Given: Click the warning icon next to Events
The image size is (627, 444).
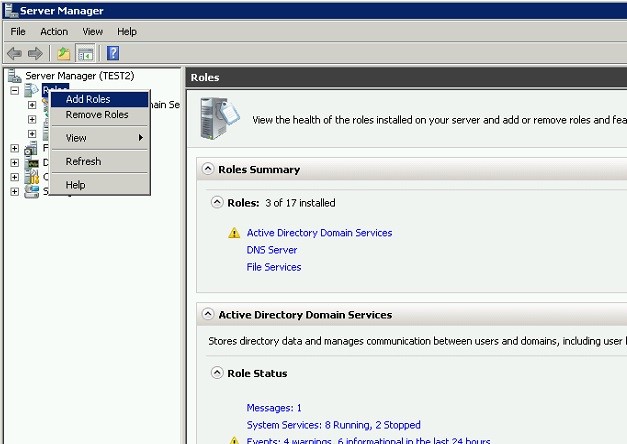Looking at the screenshot, I should tap(234, 440).
